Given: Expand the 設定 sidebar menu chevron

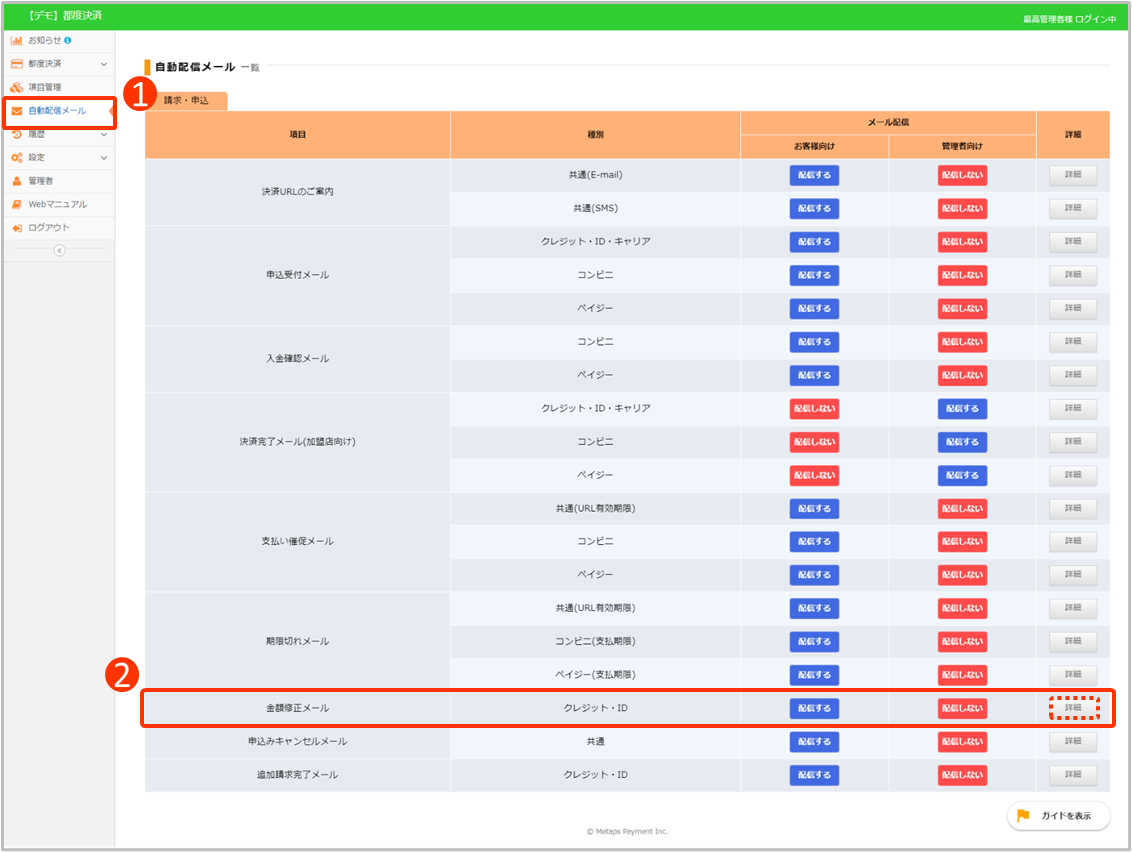Looking at the screenshot, I should 104,158.
